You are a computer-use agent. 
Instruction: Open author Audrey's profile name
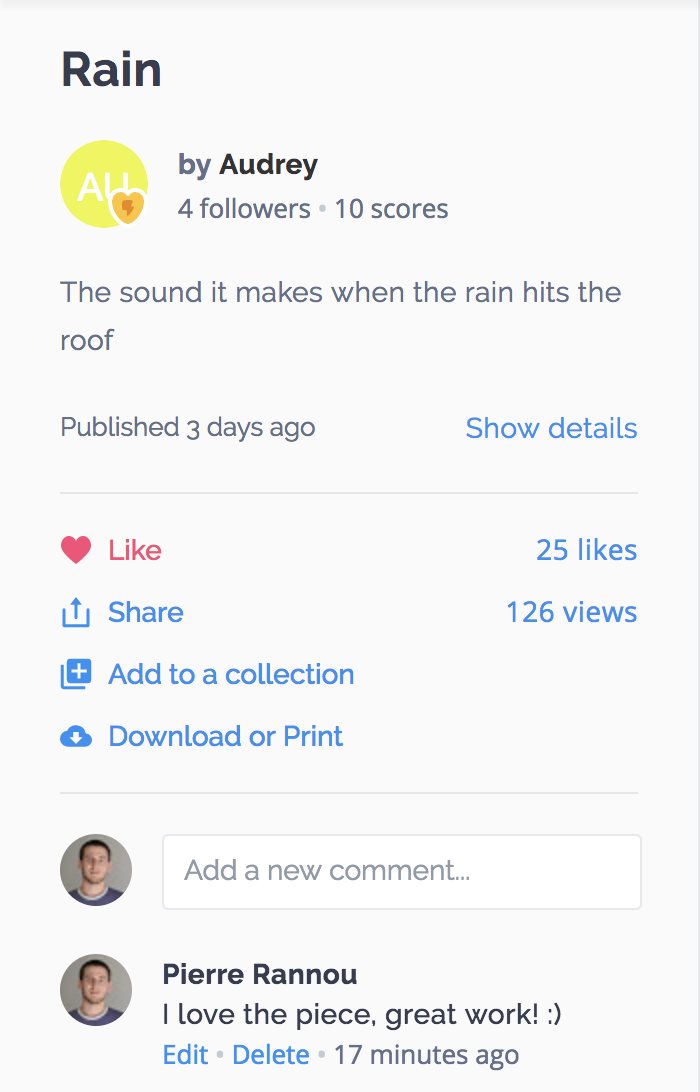click(268, 165)
